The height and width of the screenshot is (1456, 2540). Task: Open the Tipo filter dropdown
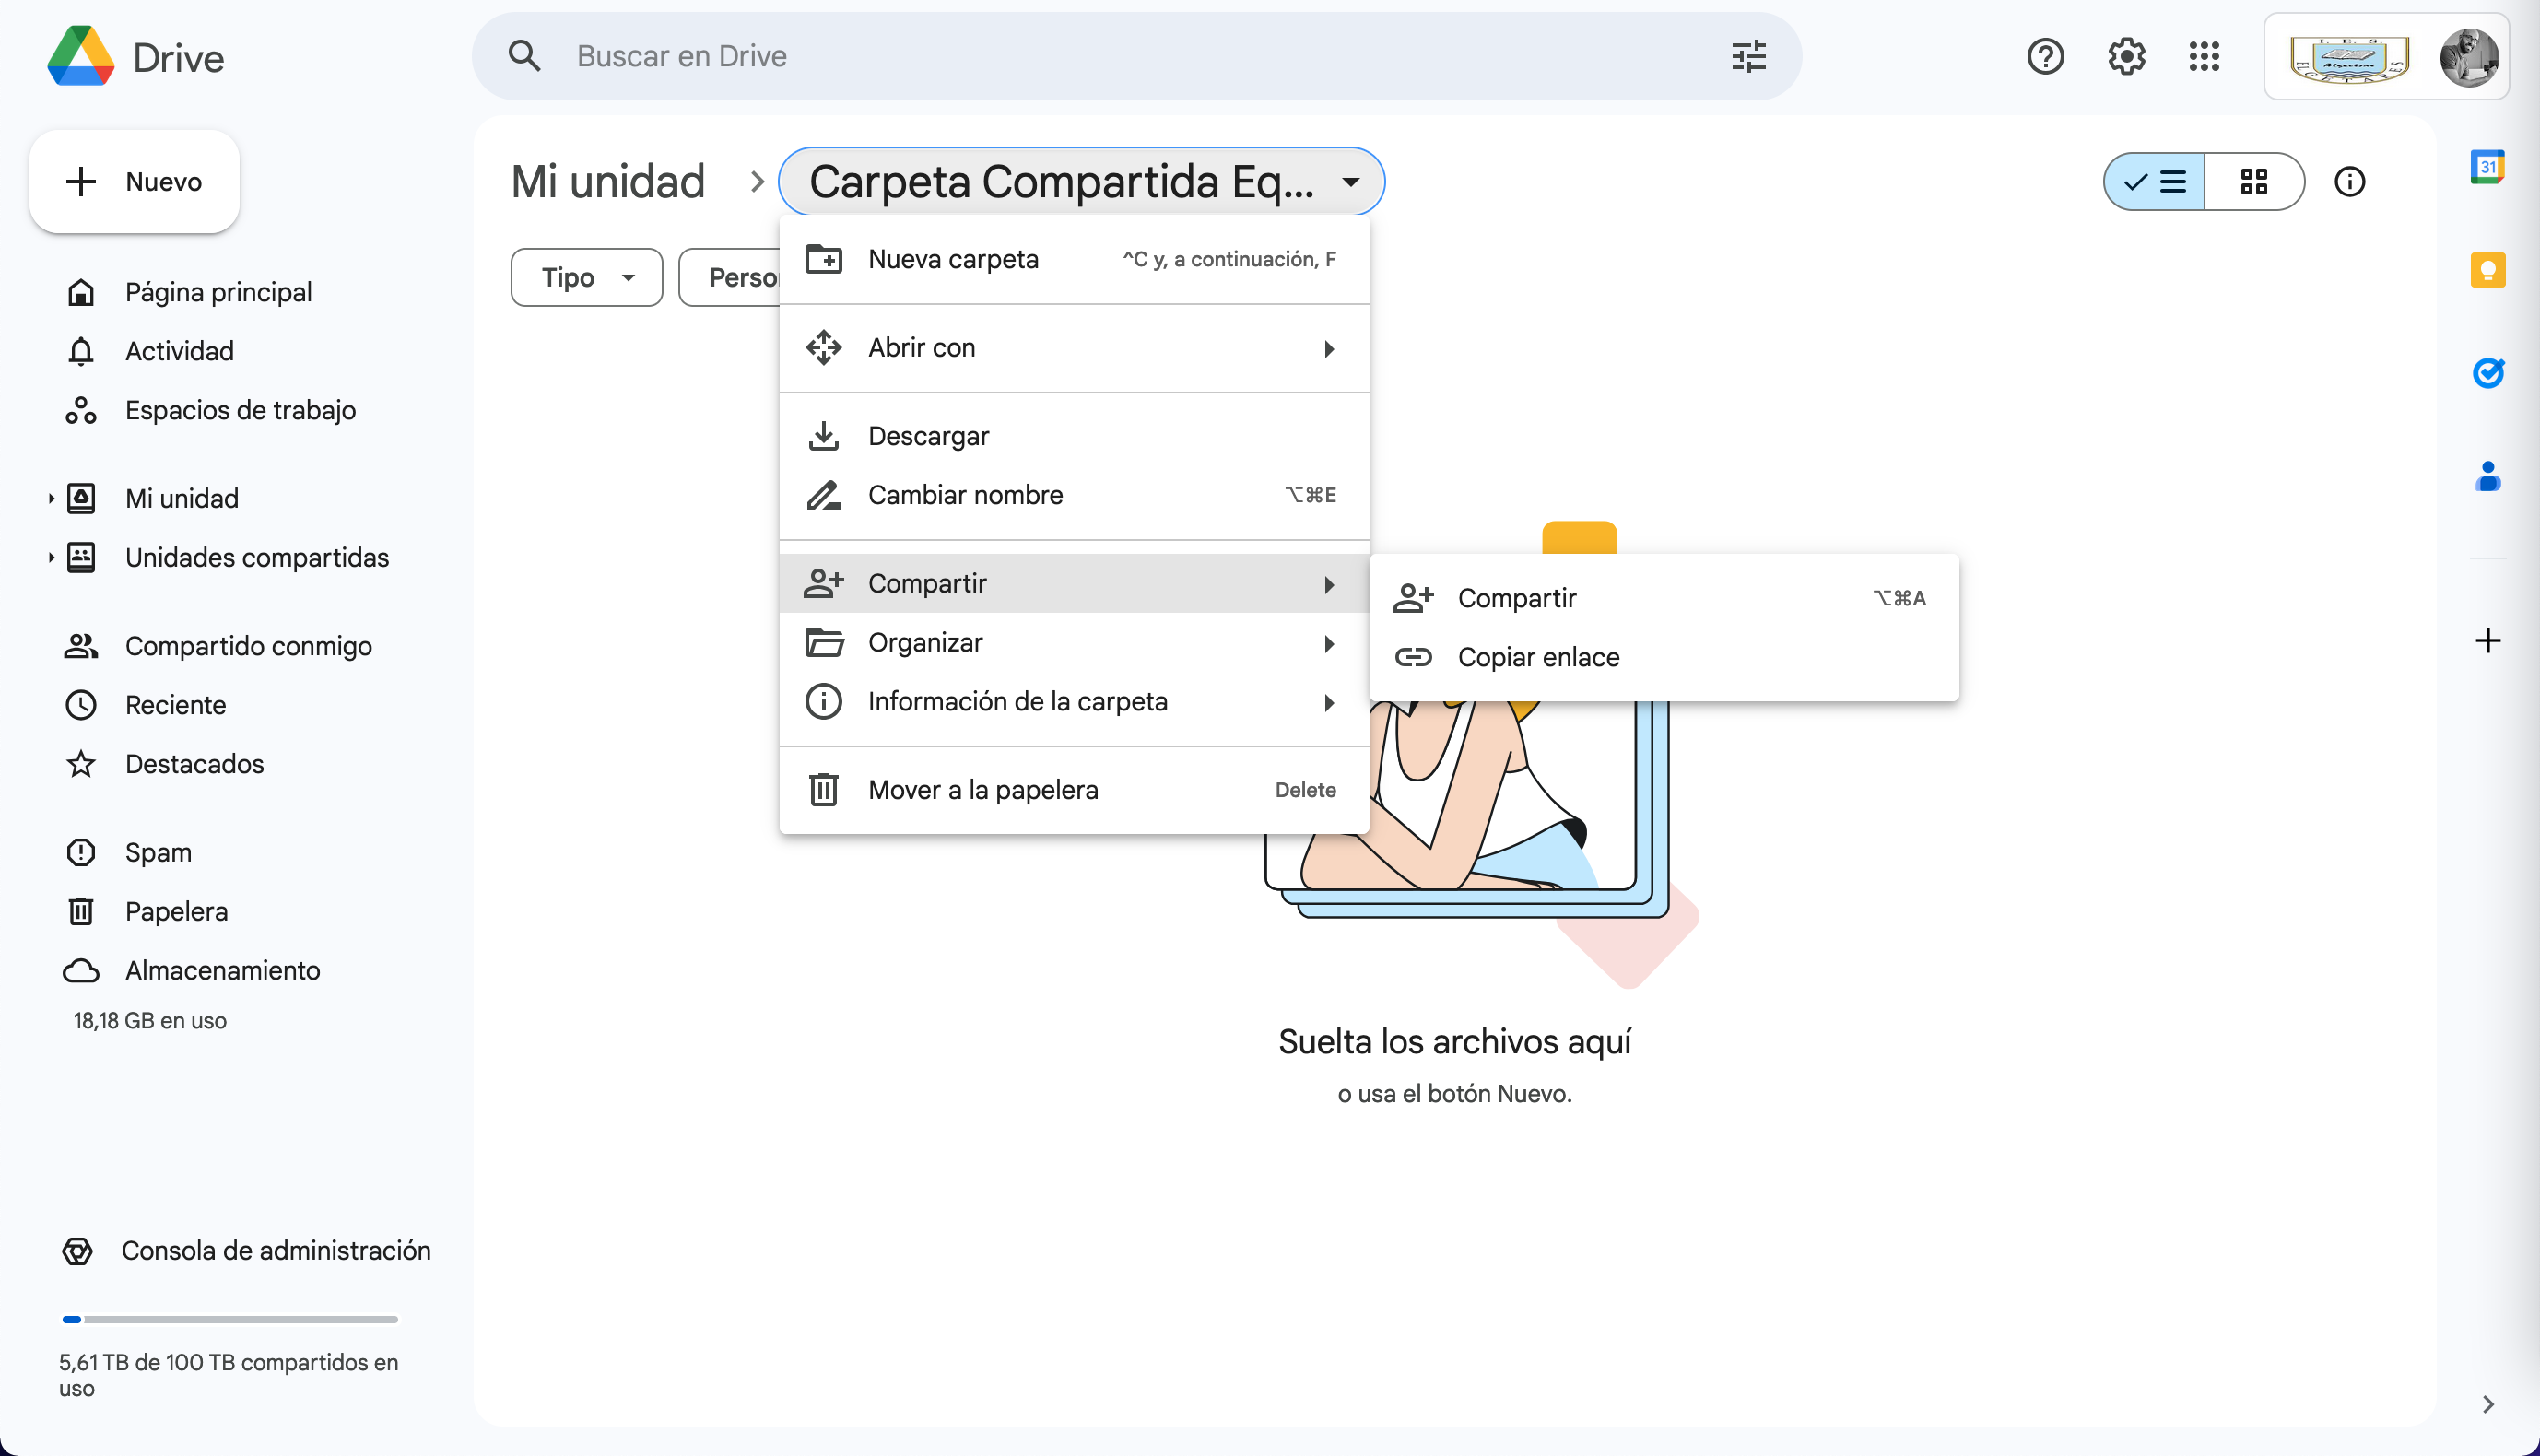[587, 277]
